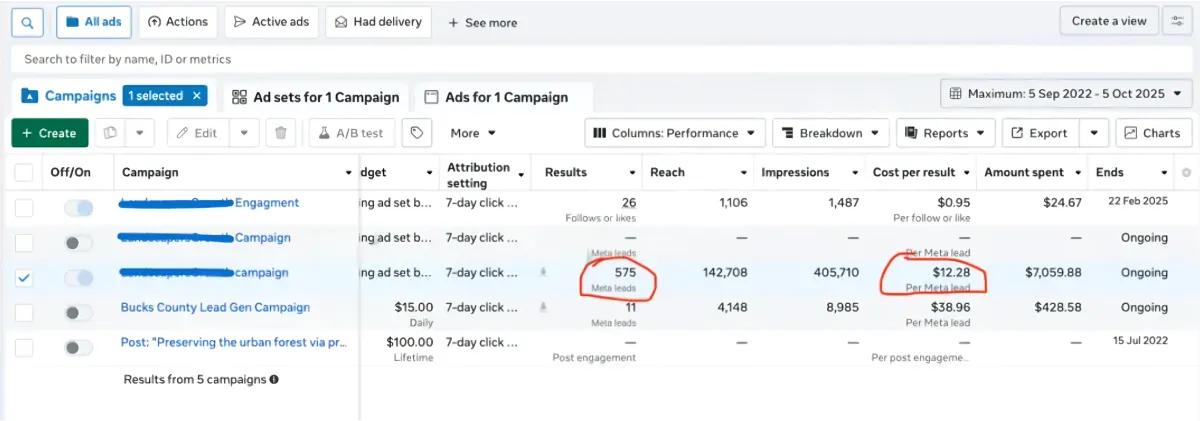Click the $15.00 Daily budget value

tap(414, 308)
